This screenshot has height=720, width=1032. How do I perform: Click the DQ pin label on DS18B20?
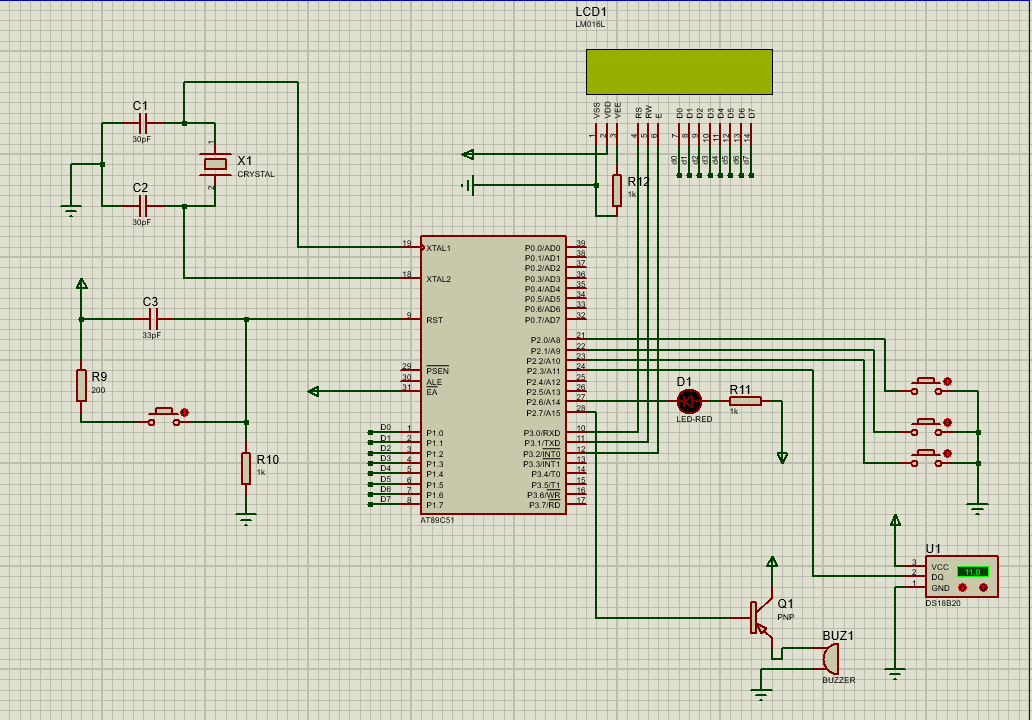click(937, 577)
